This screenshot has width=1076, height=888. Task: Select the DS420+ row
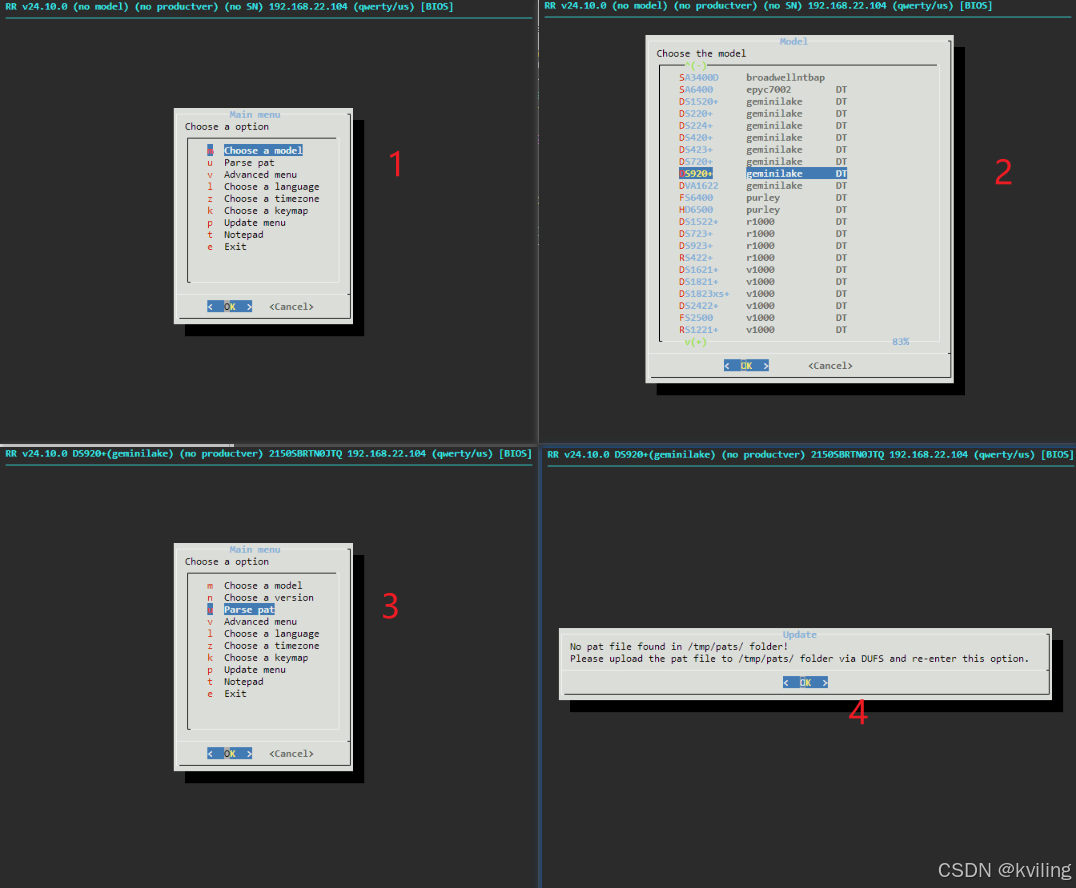[762, 137]
